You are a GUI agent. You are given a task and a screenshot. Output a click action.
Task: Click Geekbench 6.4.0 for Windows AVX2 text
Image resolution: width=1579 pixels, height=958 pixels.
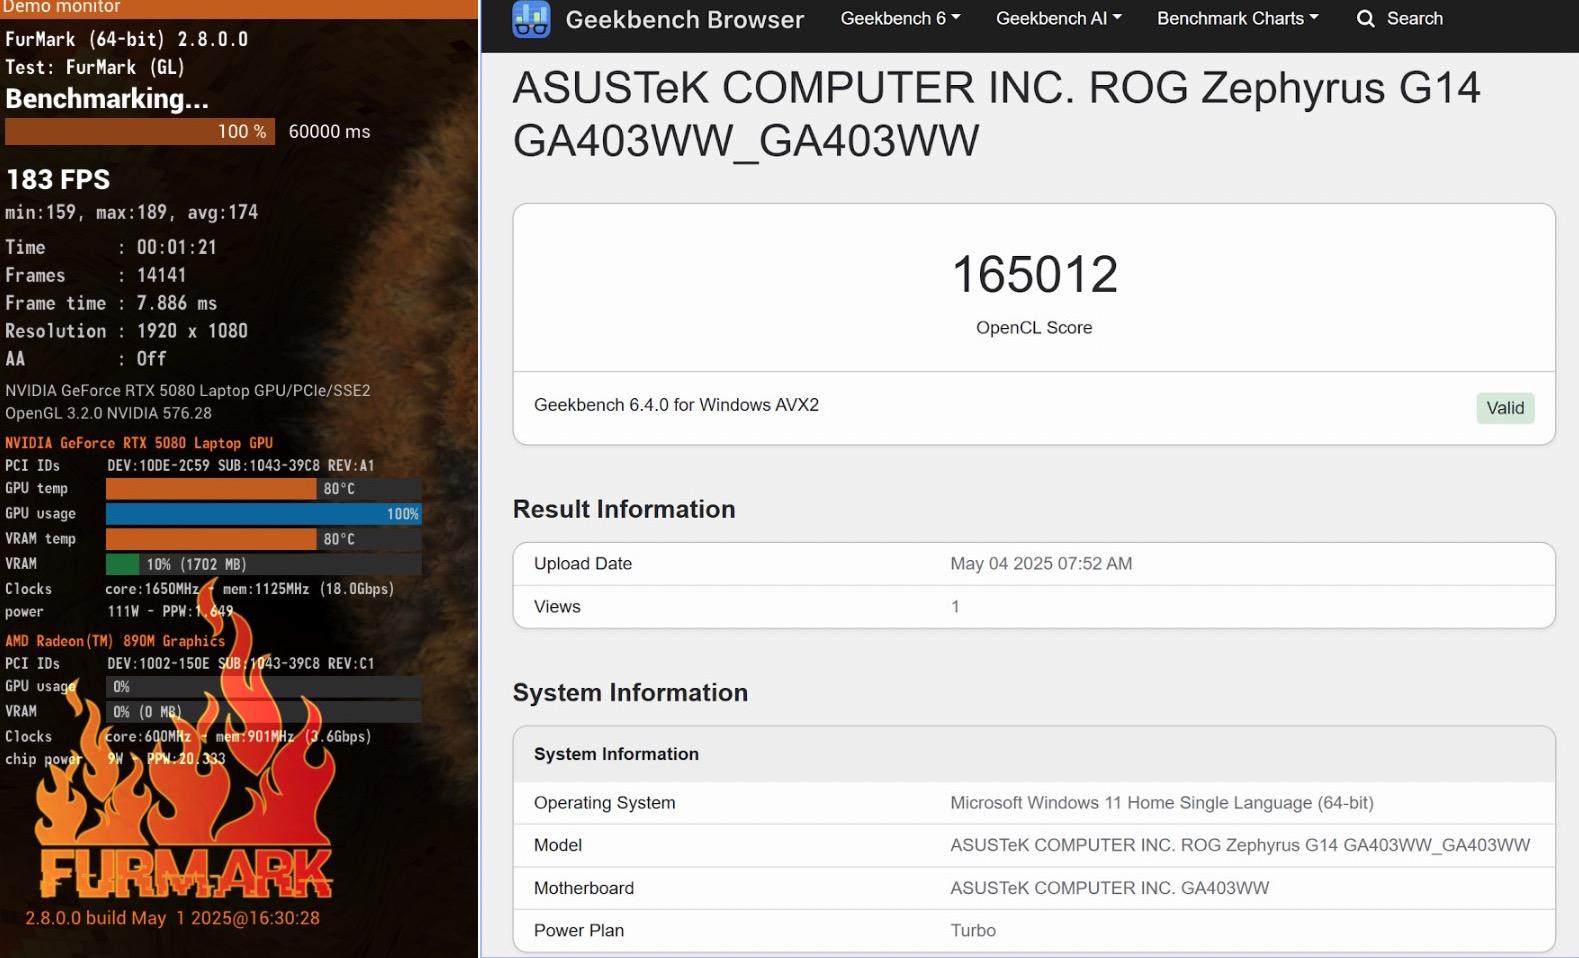pyautogui.click(x=676, y=405)
